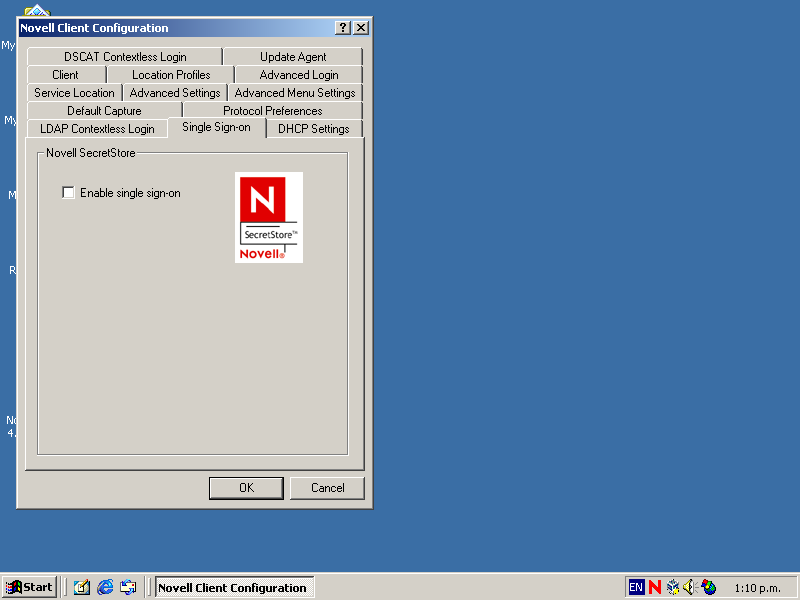The image size is (800, 600).
Task: Cancel the Novell Client Configuration dialog
Action: click(x=328, y=488)
